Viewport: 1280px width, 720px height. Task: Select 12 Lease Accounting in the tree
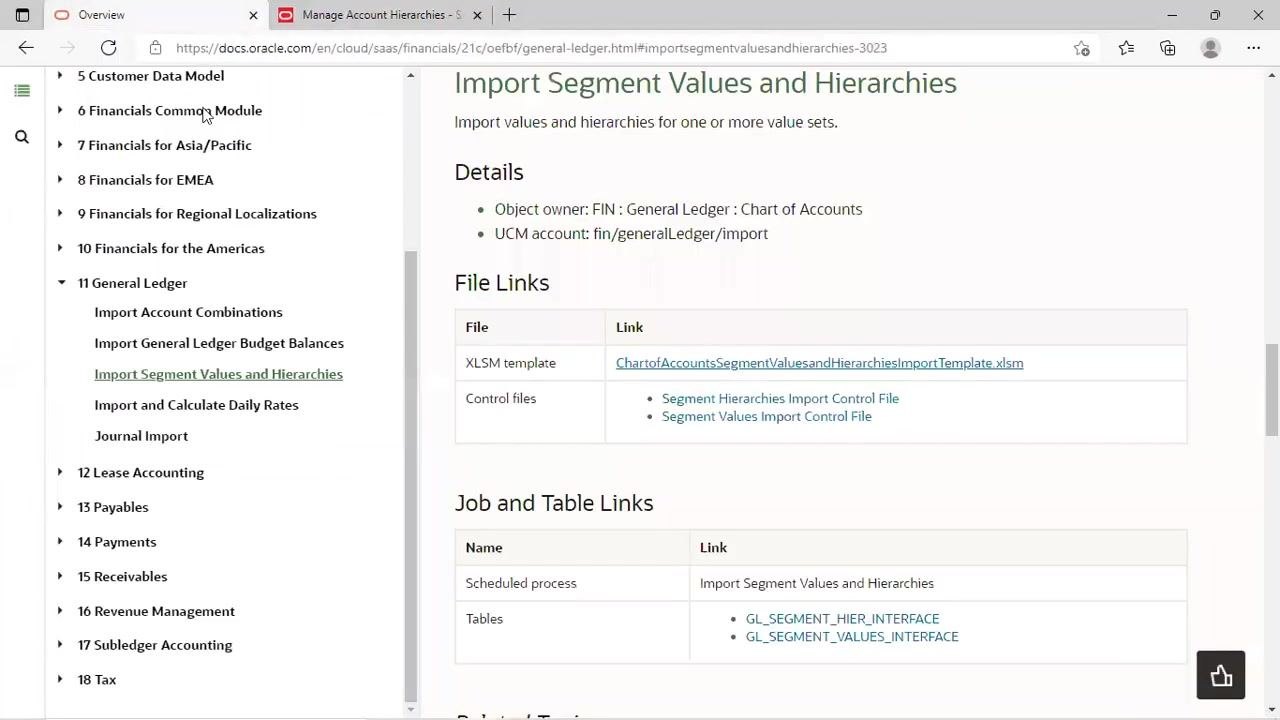coord(141,472)
